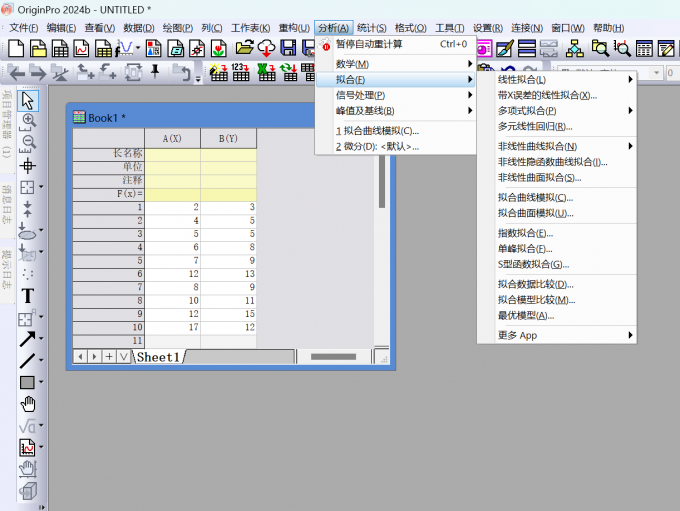Click the add sheet plus button
The width and height of the screenshot is (680, 511).
(109, 357)
